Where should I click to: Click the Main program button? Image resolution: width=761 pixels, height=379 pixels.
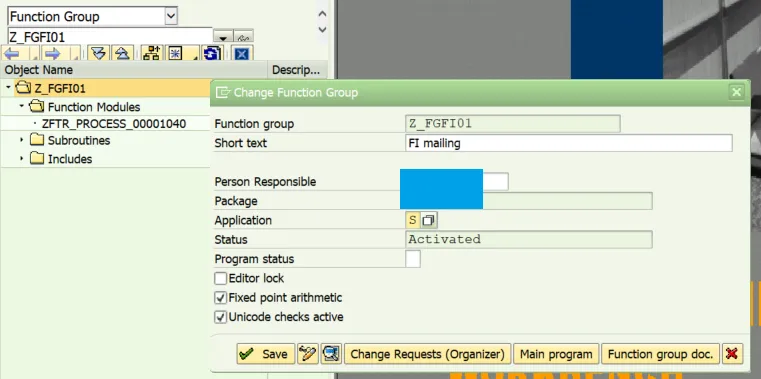(x=556, y=354)
